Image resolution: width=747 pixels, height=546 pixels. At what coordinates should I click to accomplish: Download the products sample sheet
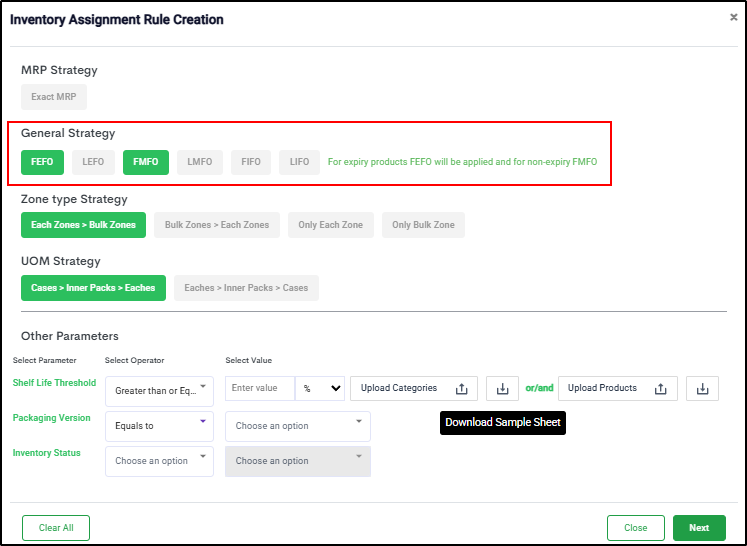(x=702, y=389)
